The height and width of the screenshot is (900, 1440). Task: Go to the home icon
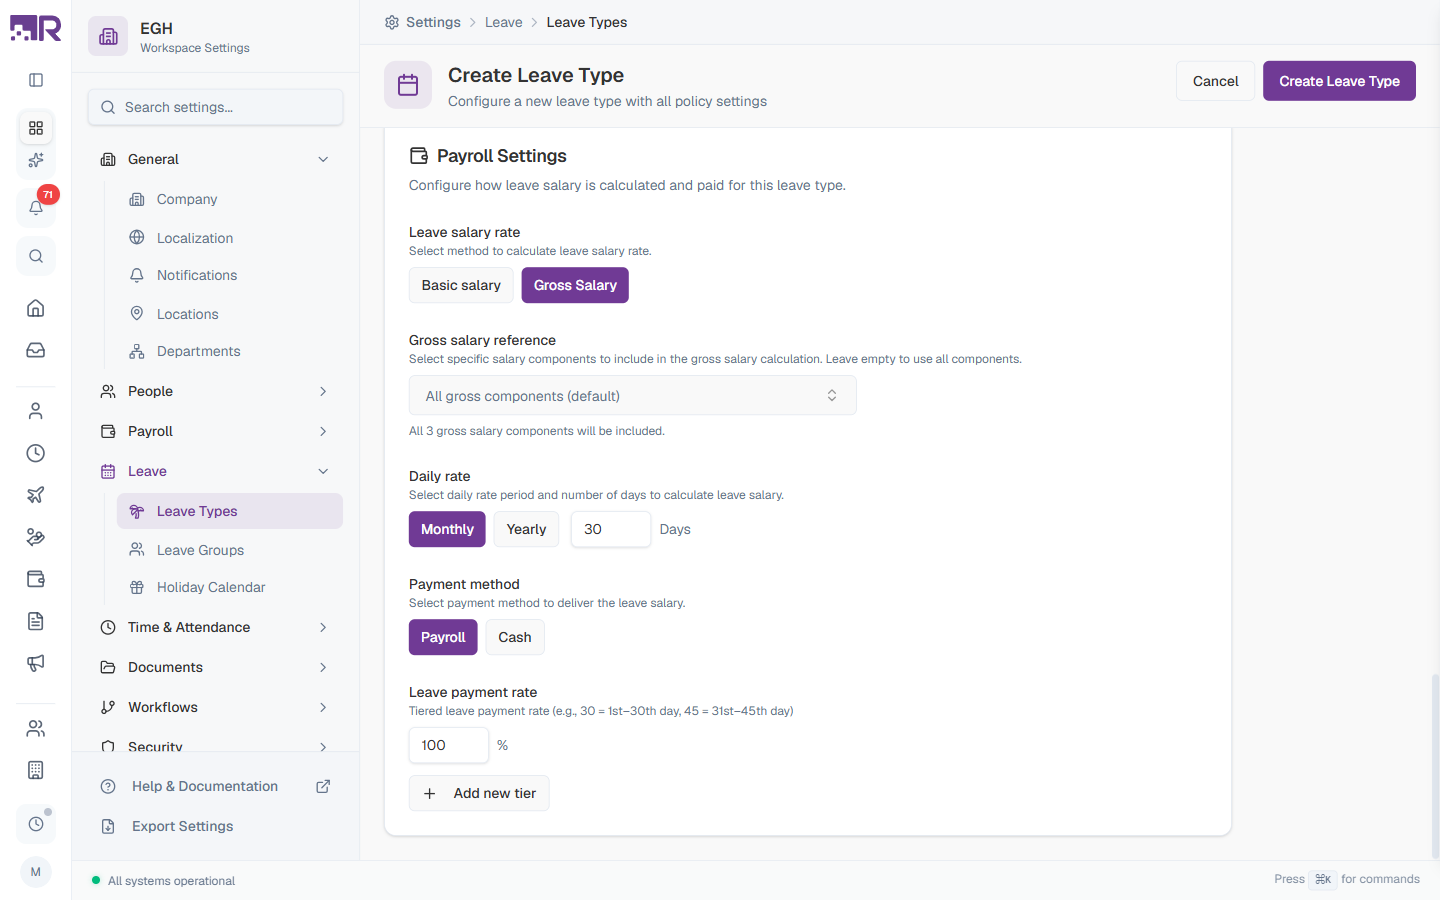pyautogui.click(x=36, y=308)
